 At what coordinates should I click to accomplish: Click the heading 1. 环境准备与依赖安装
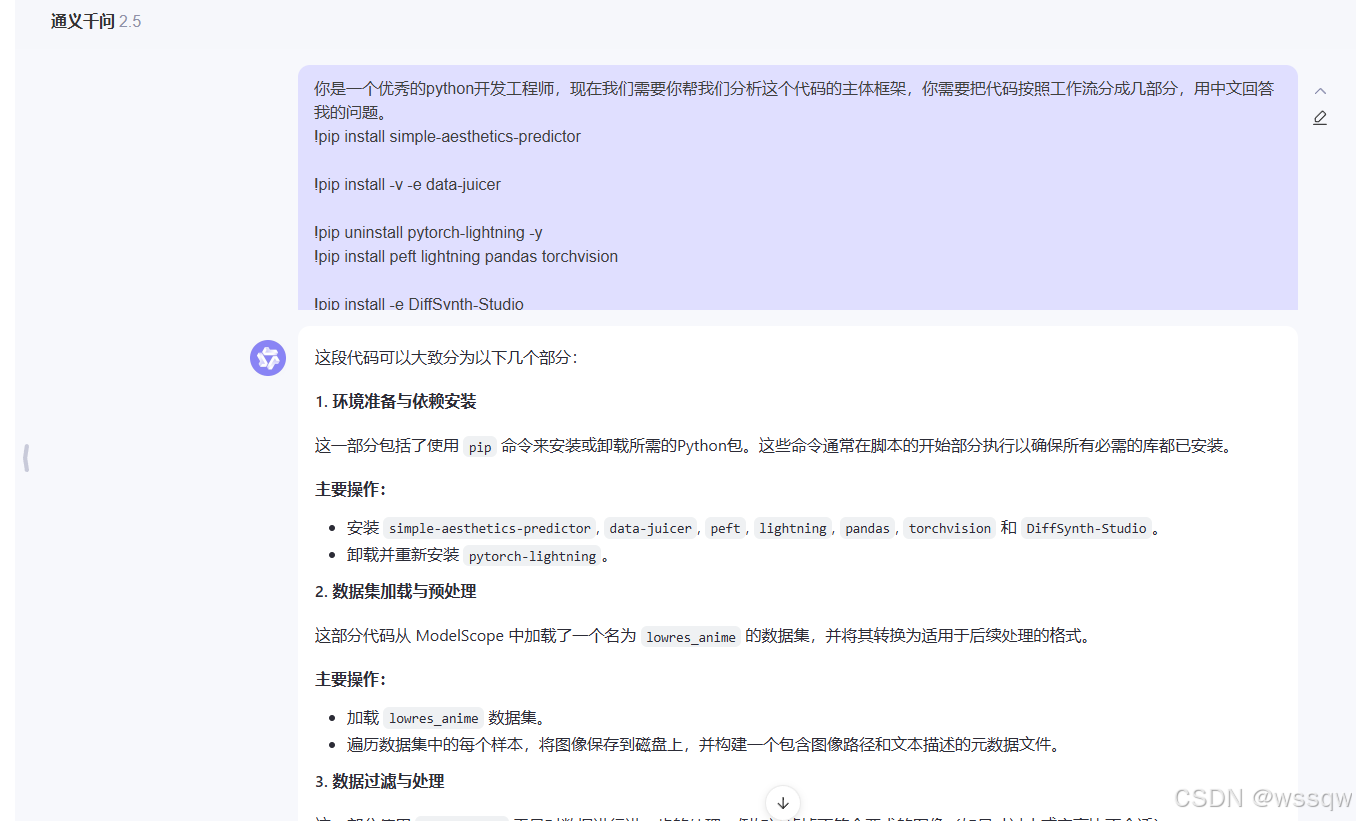(x=395, y=401)
